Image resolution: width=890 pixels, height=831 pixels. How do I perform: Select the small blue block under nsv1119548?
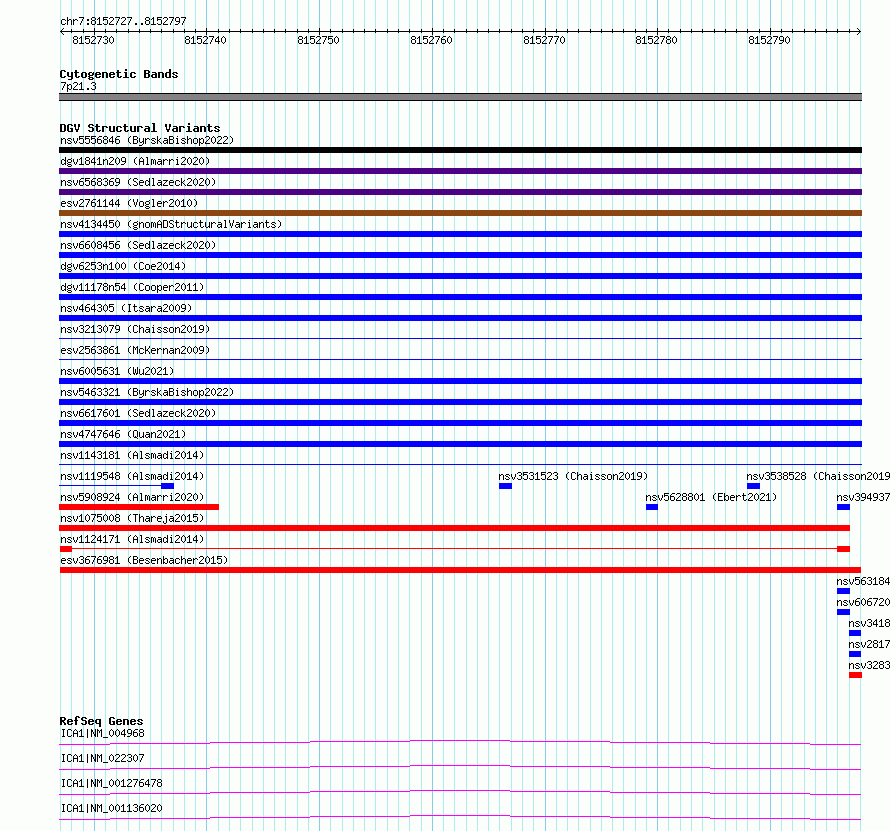coord(167,486)
